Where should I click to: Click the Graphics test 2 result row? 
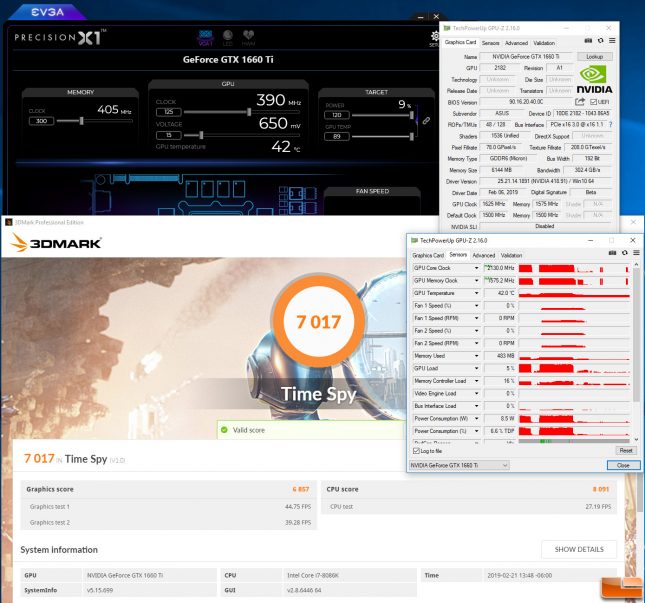point(169,522)
